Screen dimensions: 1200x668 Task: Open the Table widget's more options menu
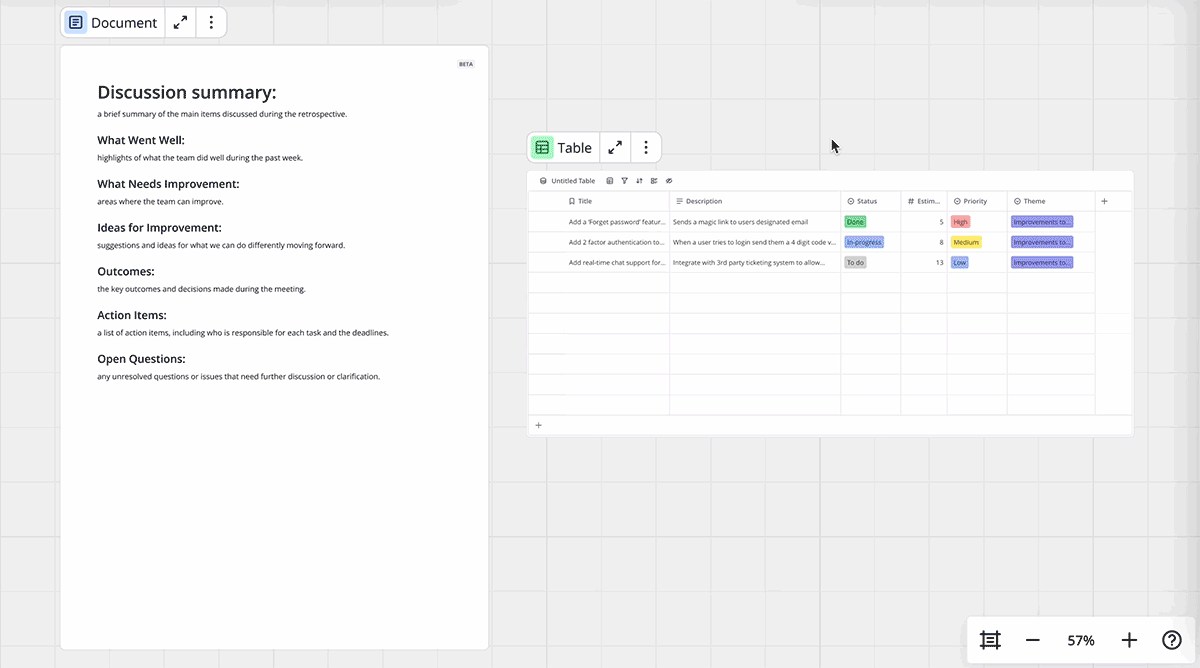coord(646,148)
